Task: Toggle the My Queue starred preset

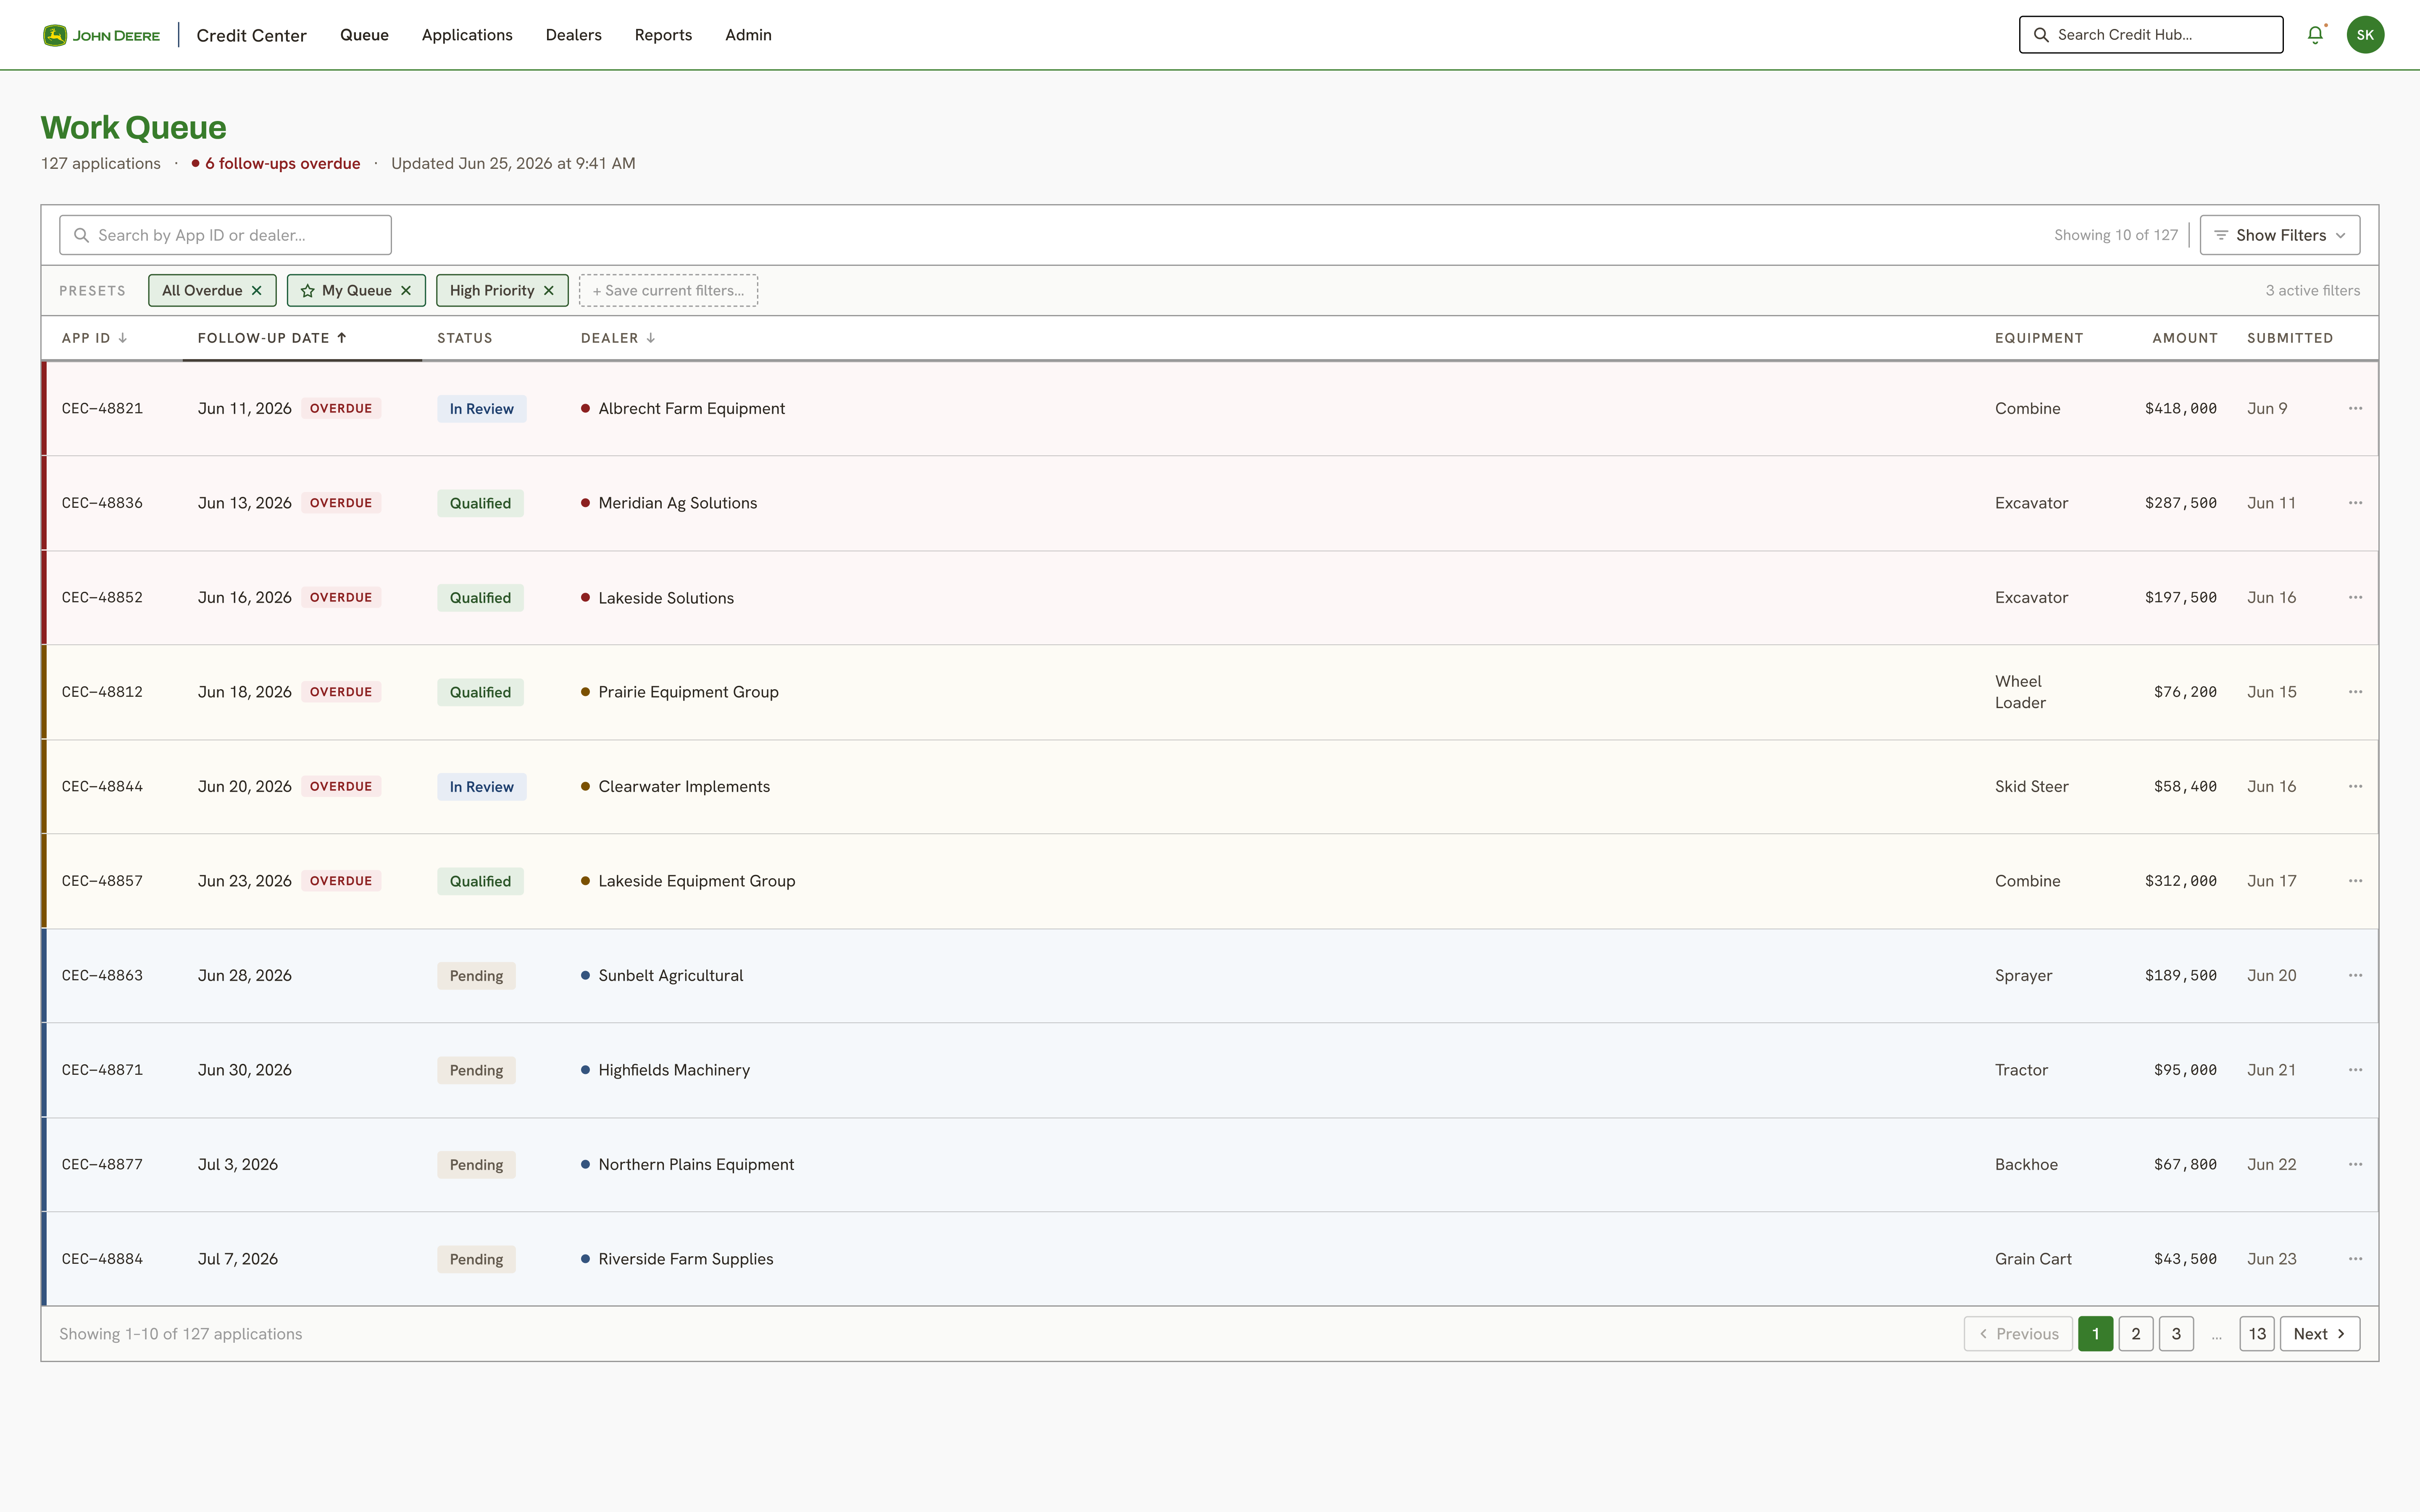Action: pos(346,291)
